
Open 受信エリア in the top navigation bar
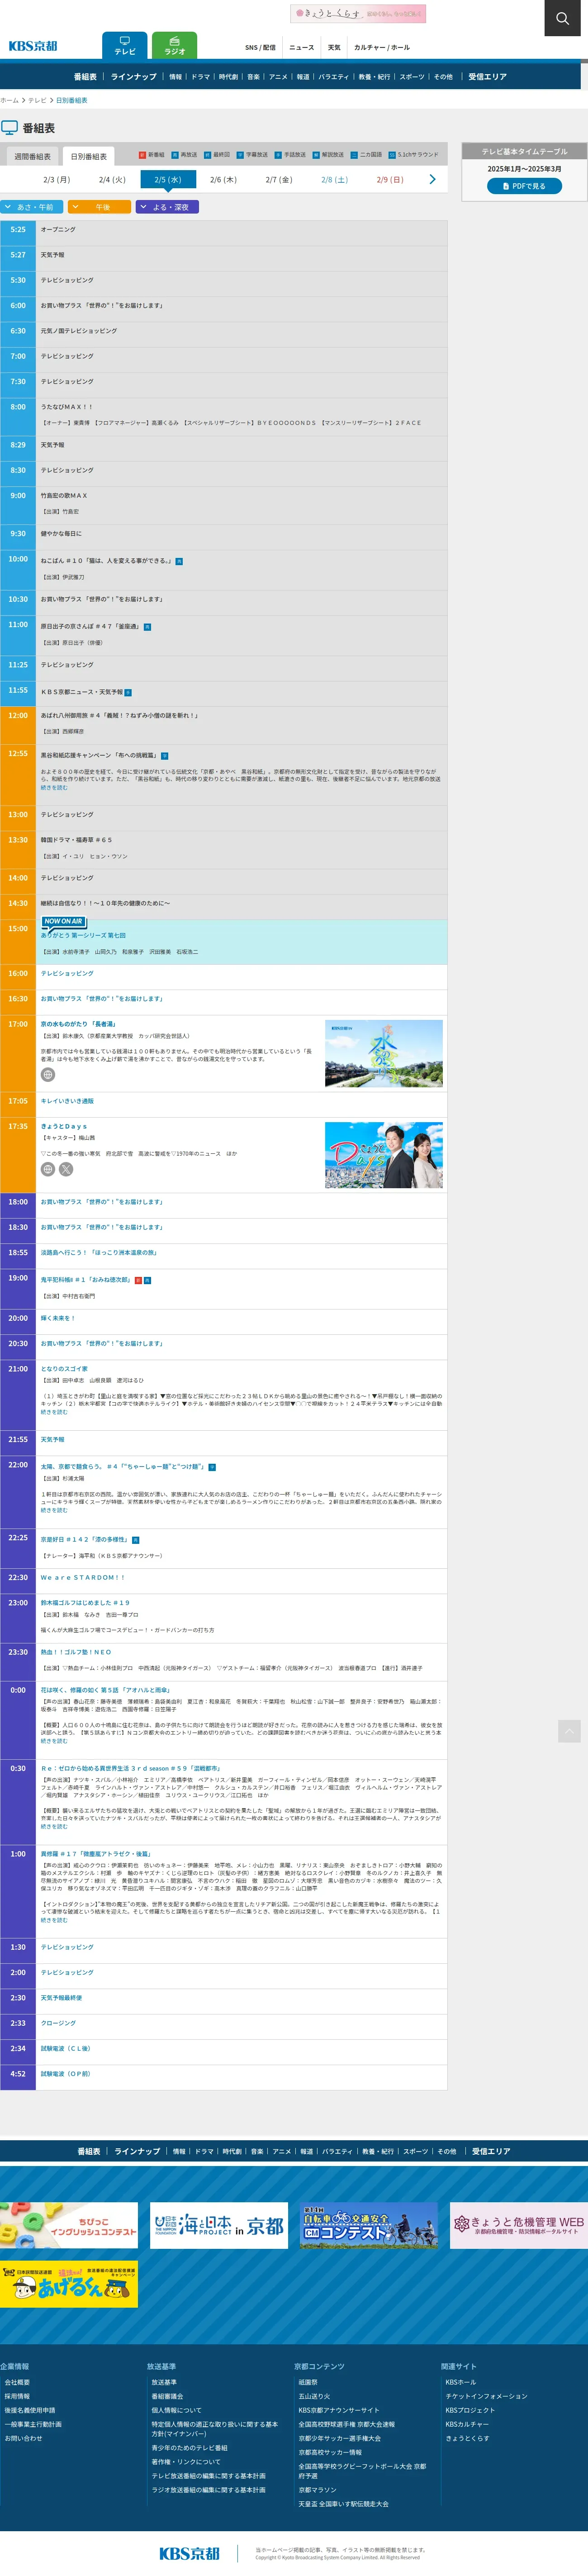pos(488,77)
